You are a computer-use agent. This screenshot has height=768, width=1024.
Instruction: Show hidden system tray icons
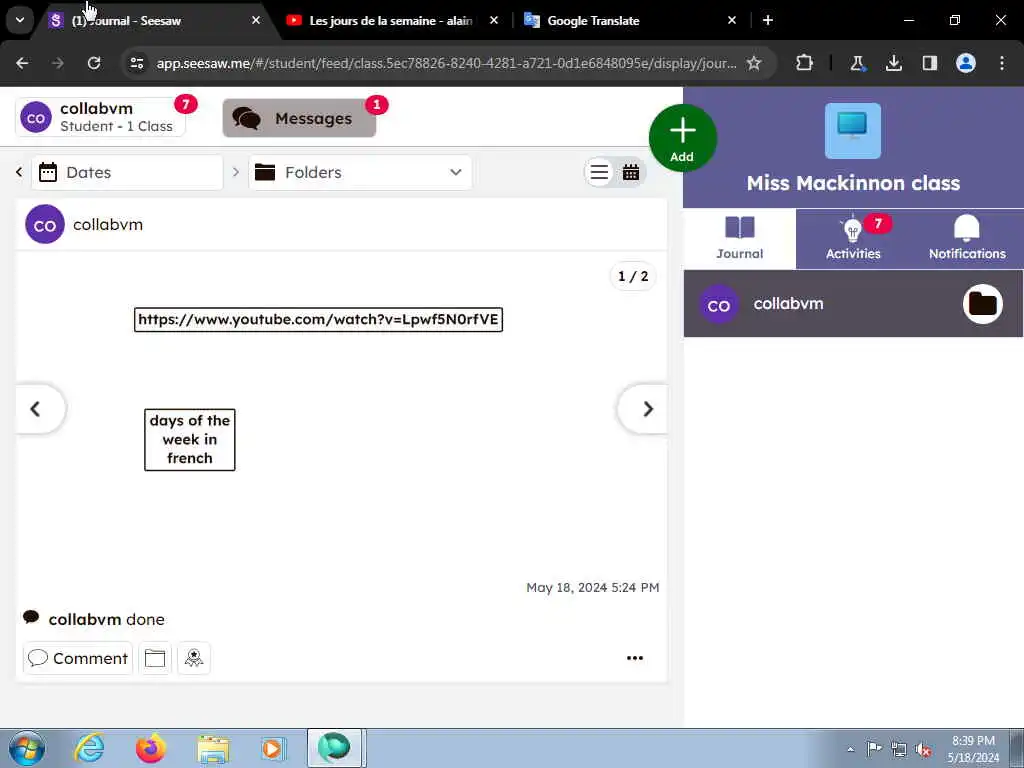(x=850, y=749)
